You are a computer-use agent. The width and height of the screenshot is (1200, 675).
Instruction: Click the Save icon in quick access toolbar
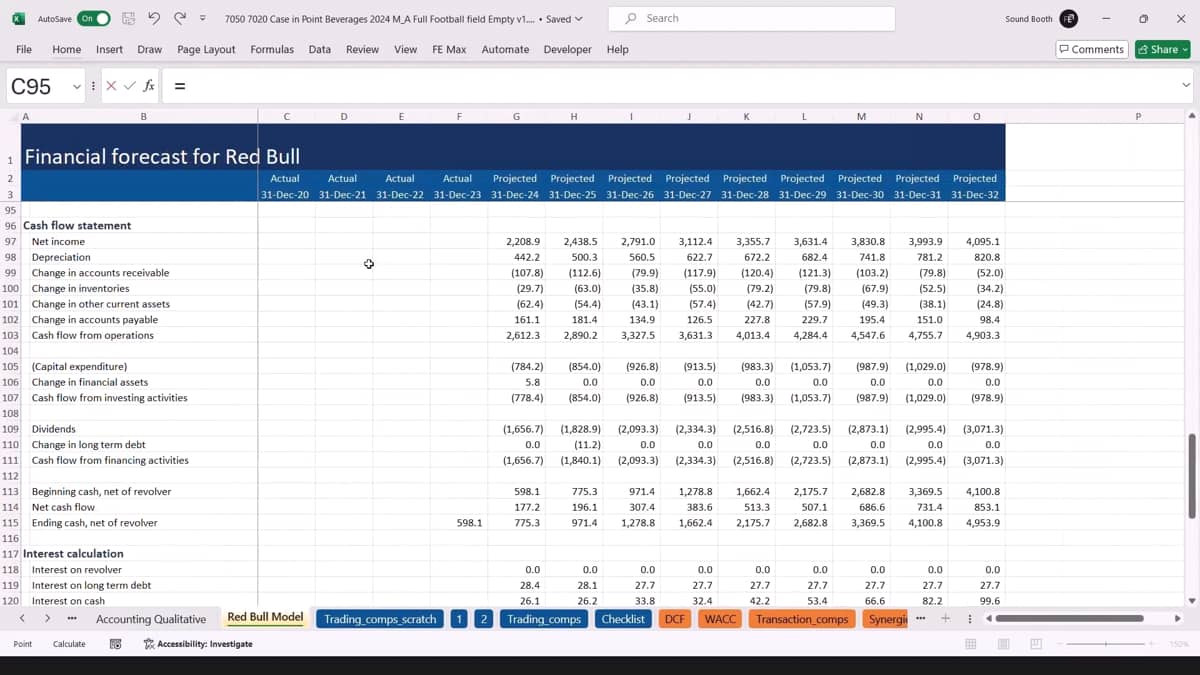pos(128,19)
